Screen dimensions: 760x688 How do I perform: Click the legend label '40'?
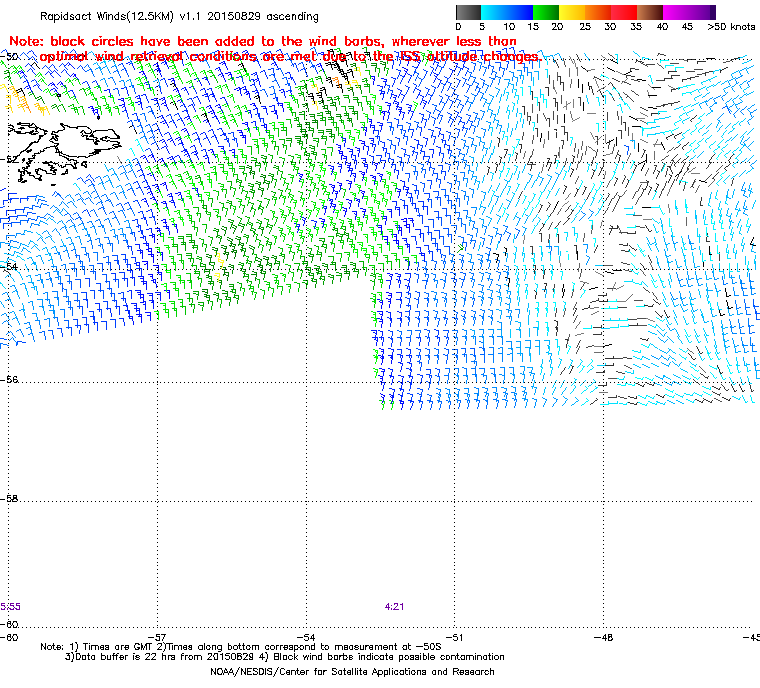click(662, 27)
